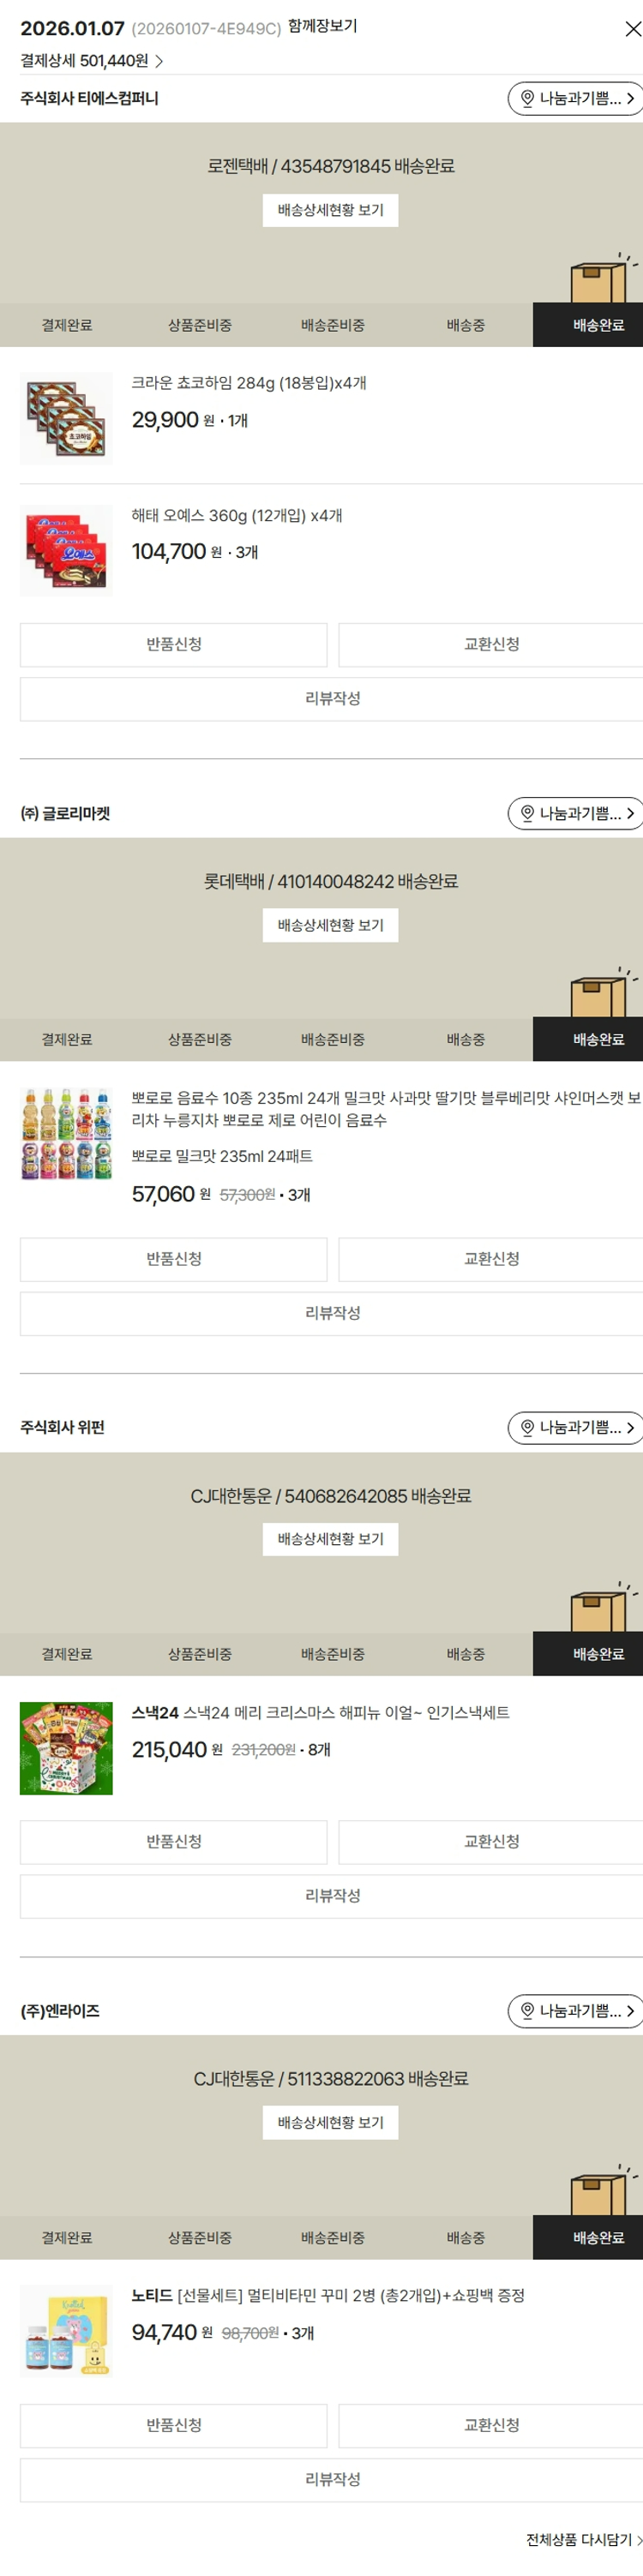View 롯데택배 delivery tracking details
This screenshot has width=643, height=2576.
coord(330,925)
